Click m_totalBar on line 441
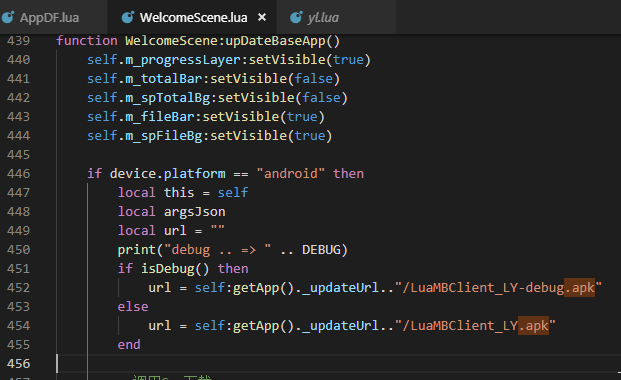This screenshot has height=380, width=621. tap(164, 79)
